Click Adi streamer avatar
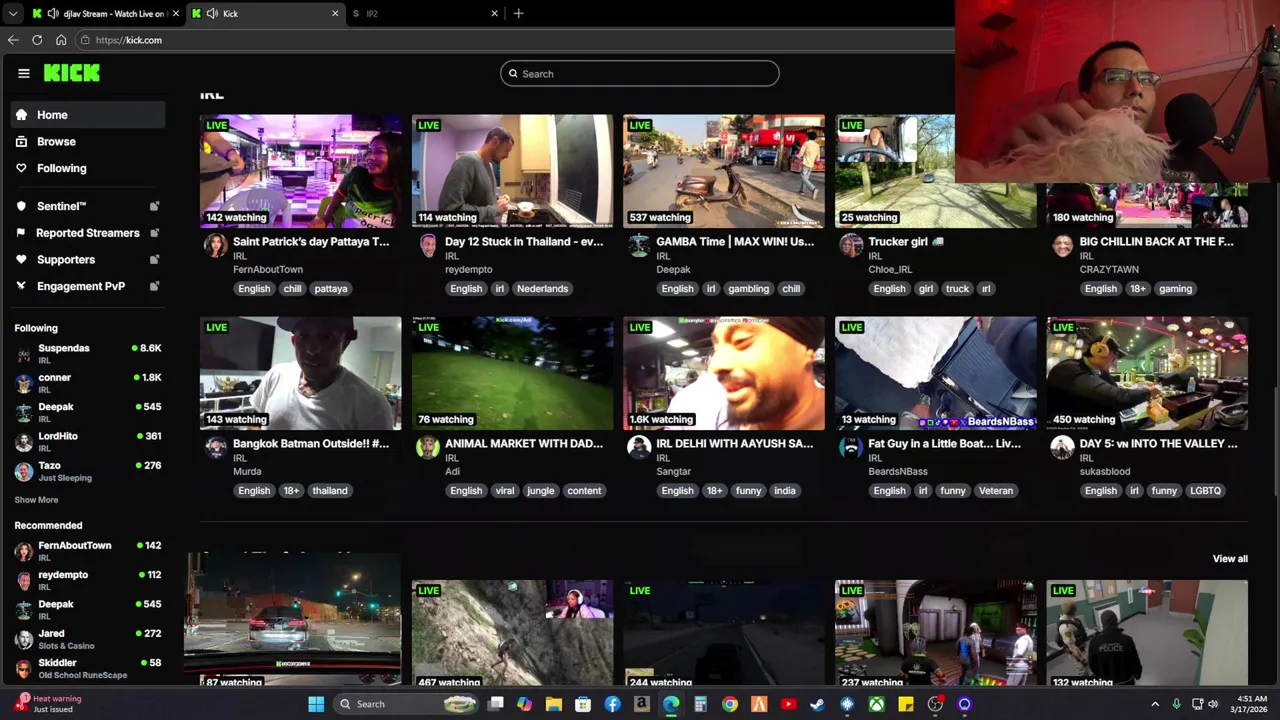The image size is (1280, 720). (427, 447)
